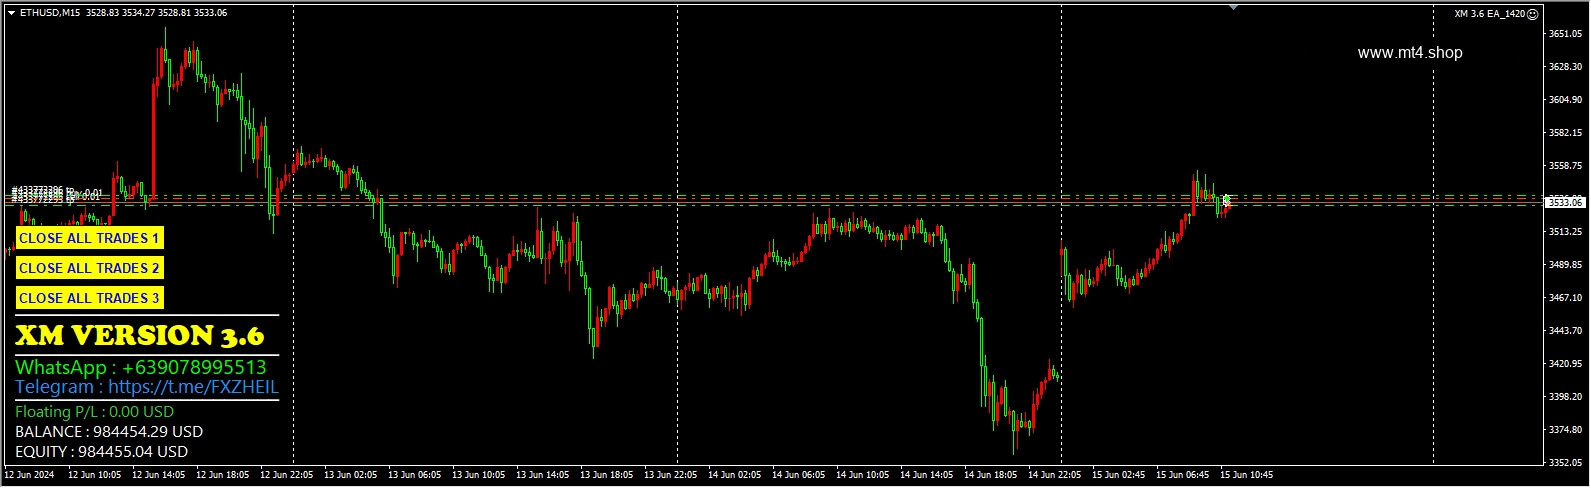1591x488 pixels.
Task: Click price scale value 3398.20
Action: 1565,397
